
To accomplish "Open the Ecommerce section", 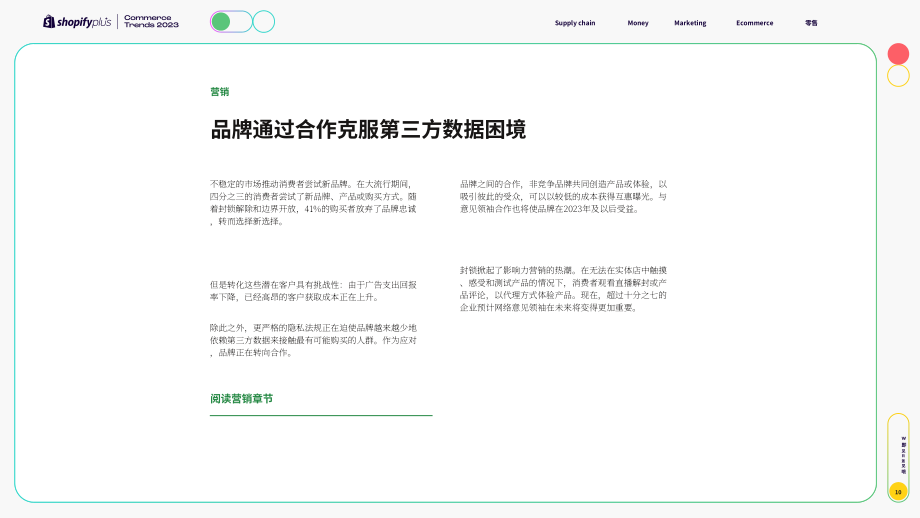I will click(755, 23).
